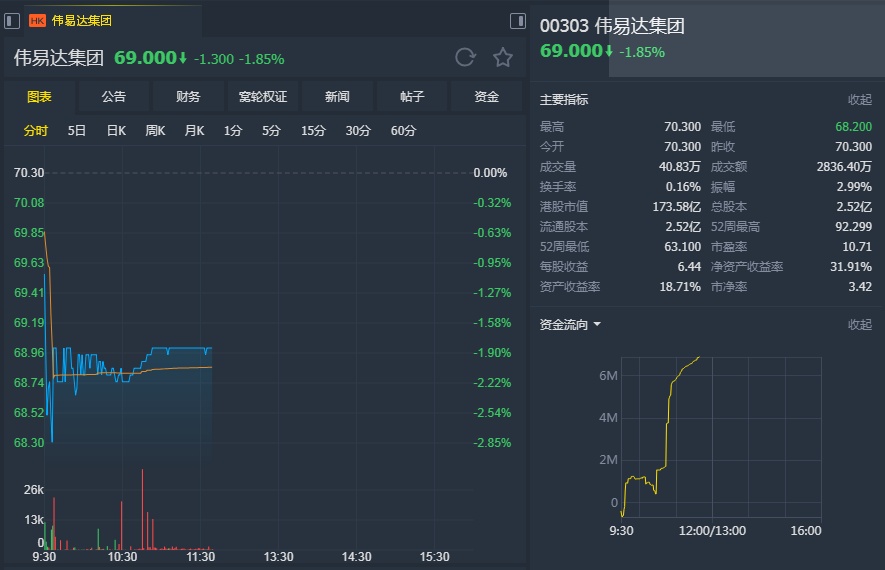885x570 pixels.
Task: Select the 月K chart period
Action: tap(194, 131)
